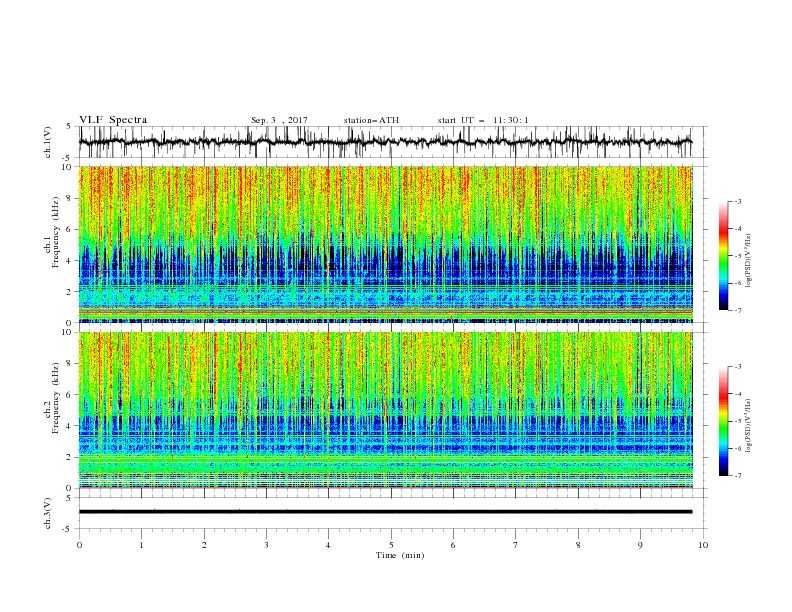The width and height of the screenshot is (792, 612).
Task: Click the ch.2 frequency tick '10'
Action: click(x=68, y=332)
